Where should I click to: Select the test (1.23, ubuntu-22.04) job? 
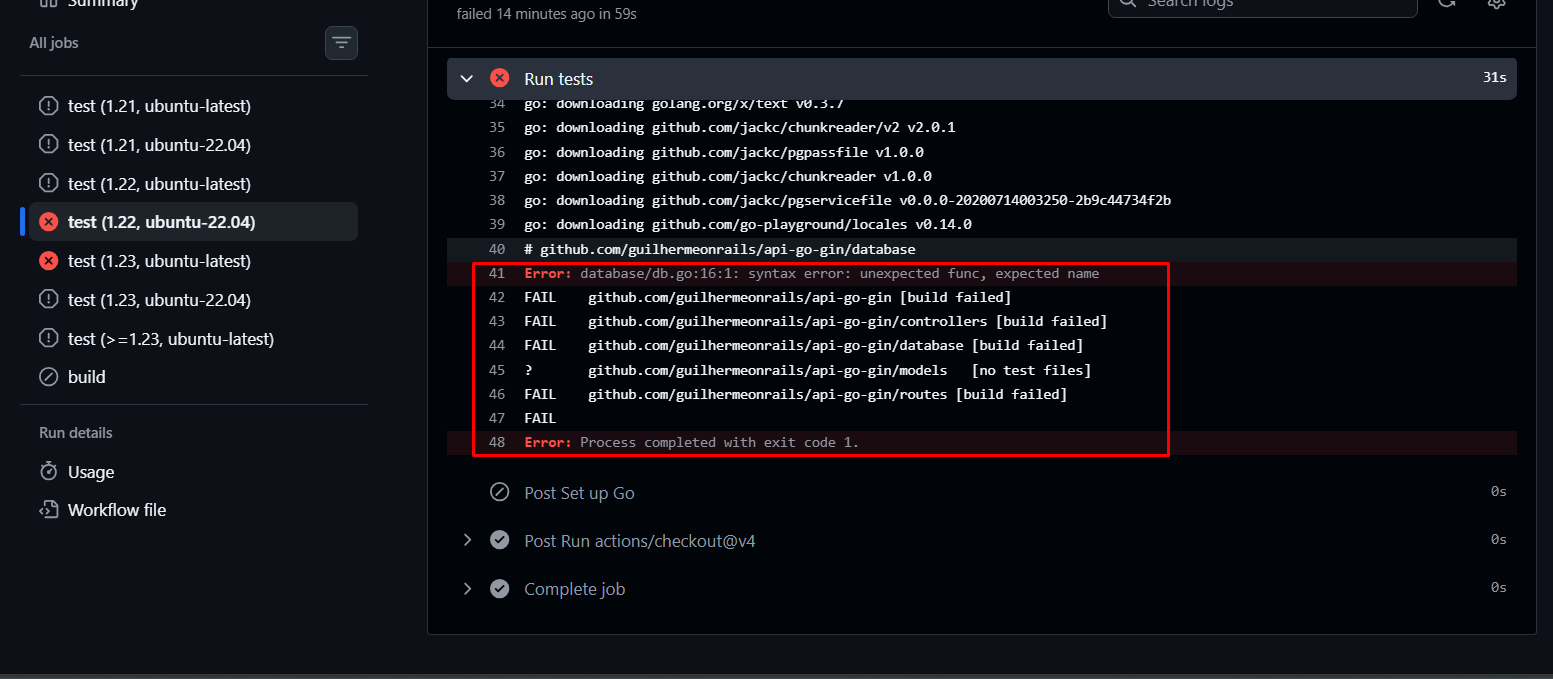(x=159, y=300)
